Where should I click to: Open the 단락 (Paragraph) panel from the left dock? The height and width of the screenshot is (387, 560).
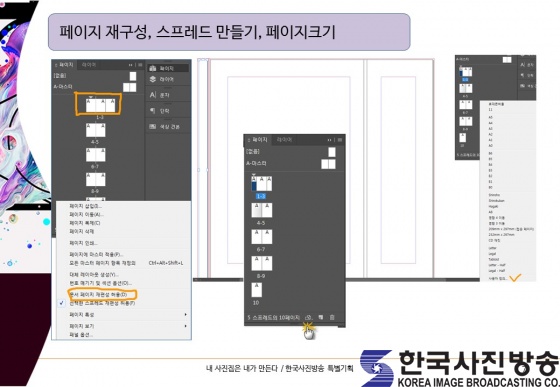point(159,111)
